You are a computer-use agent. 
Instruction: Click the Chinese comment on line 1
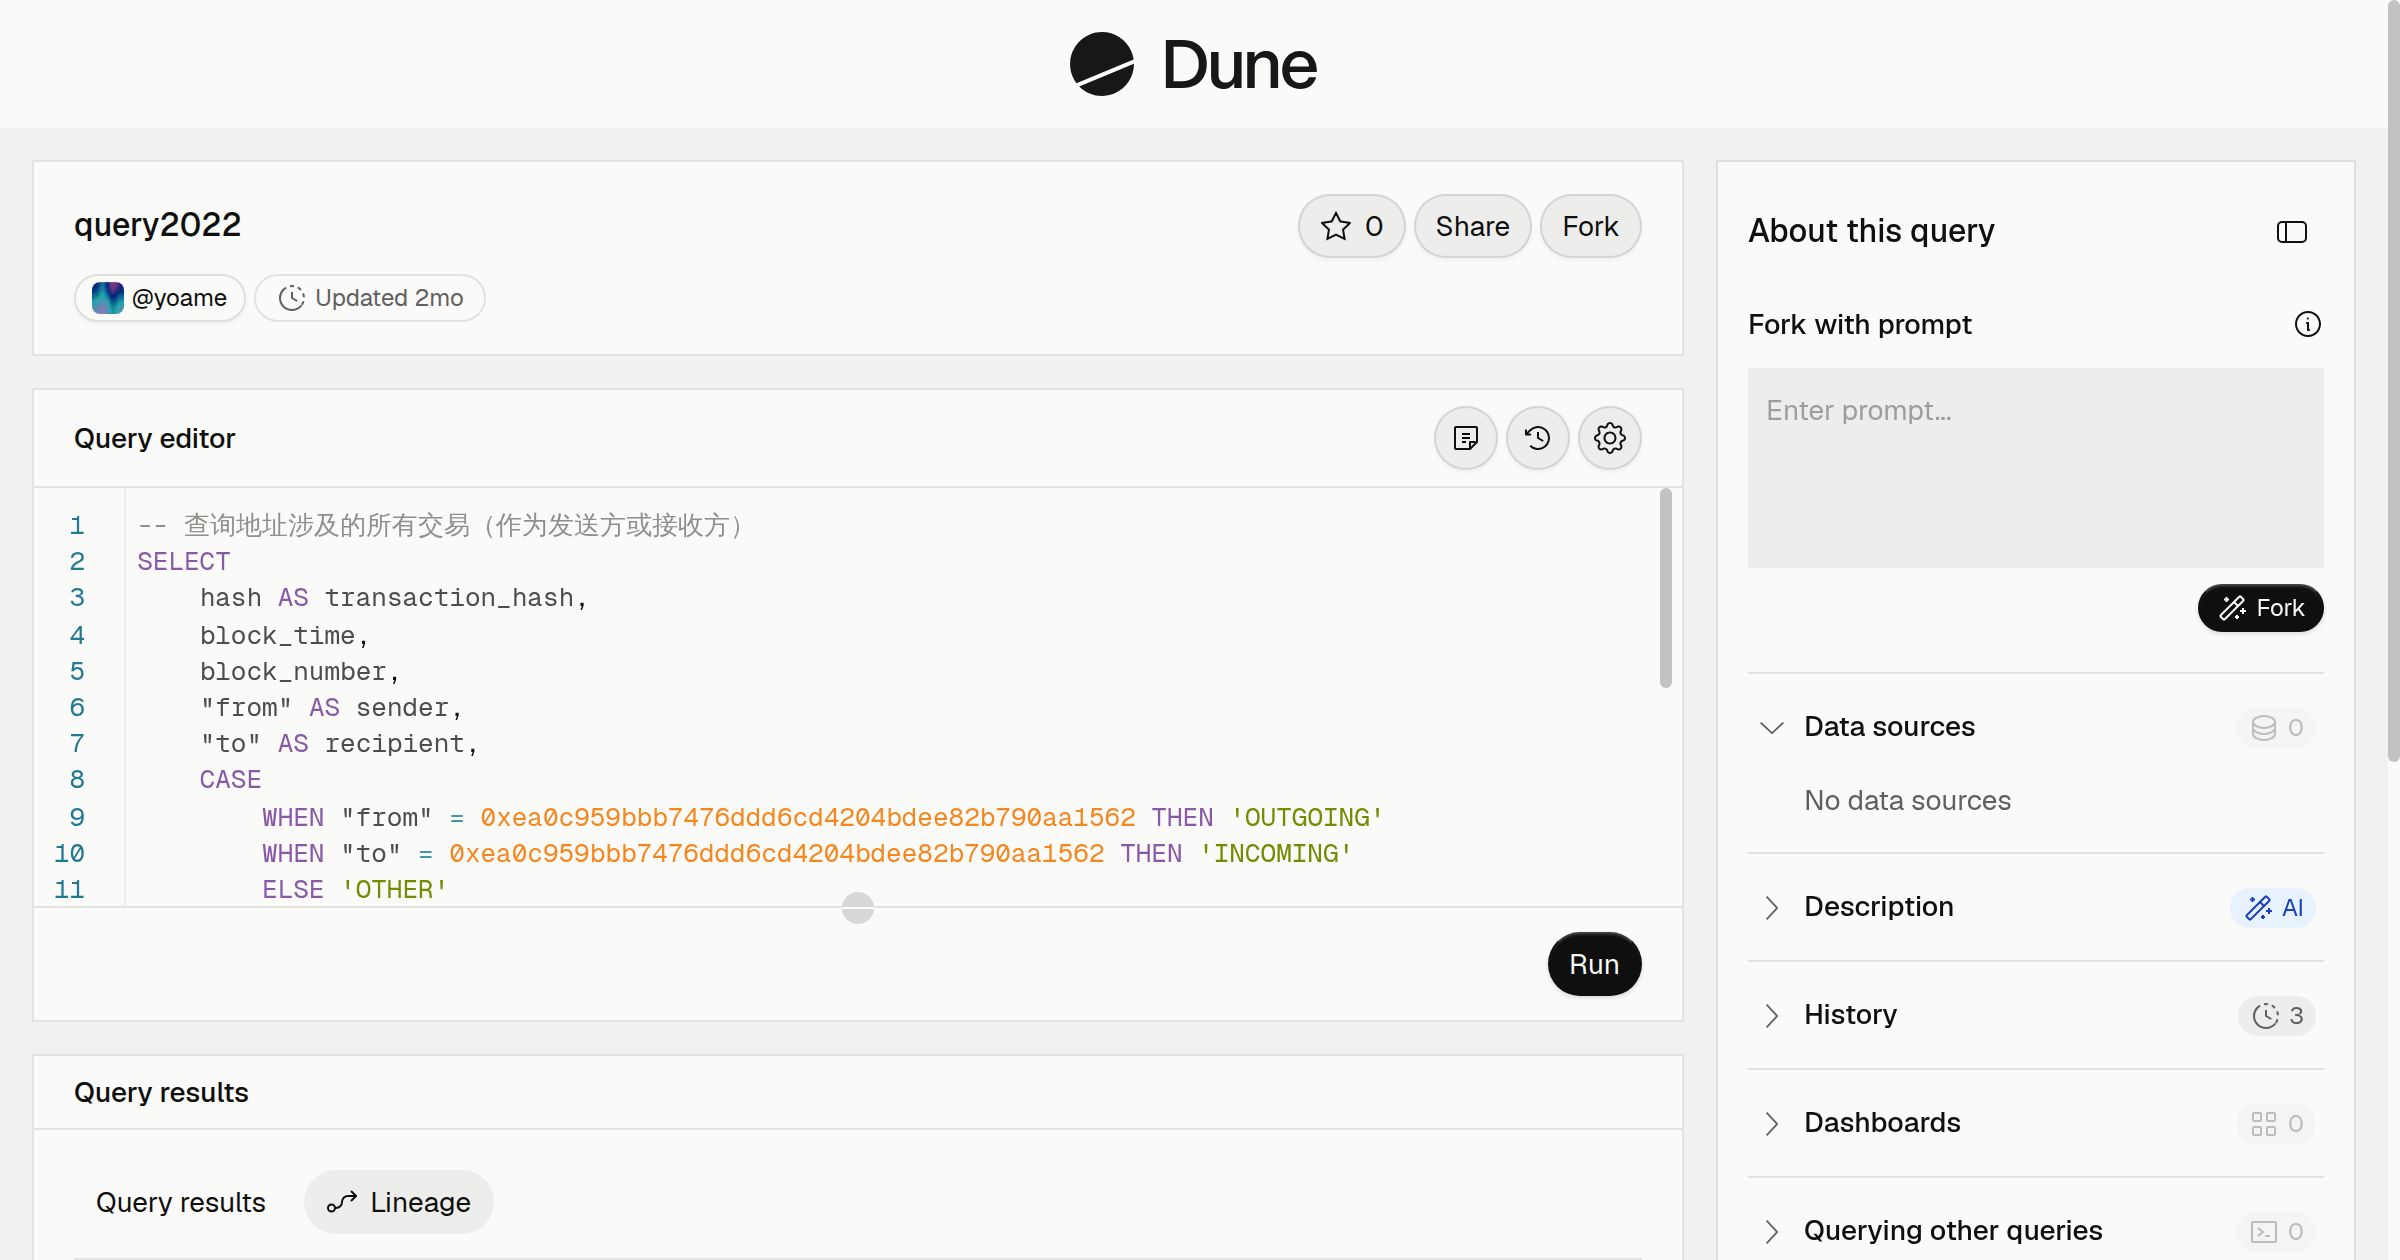440,525
